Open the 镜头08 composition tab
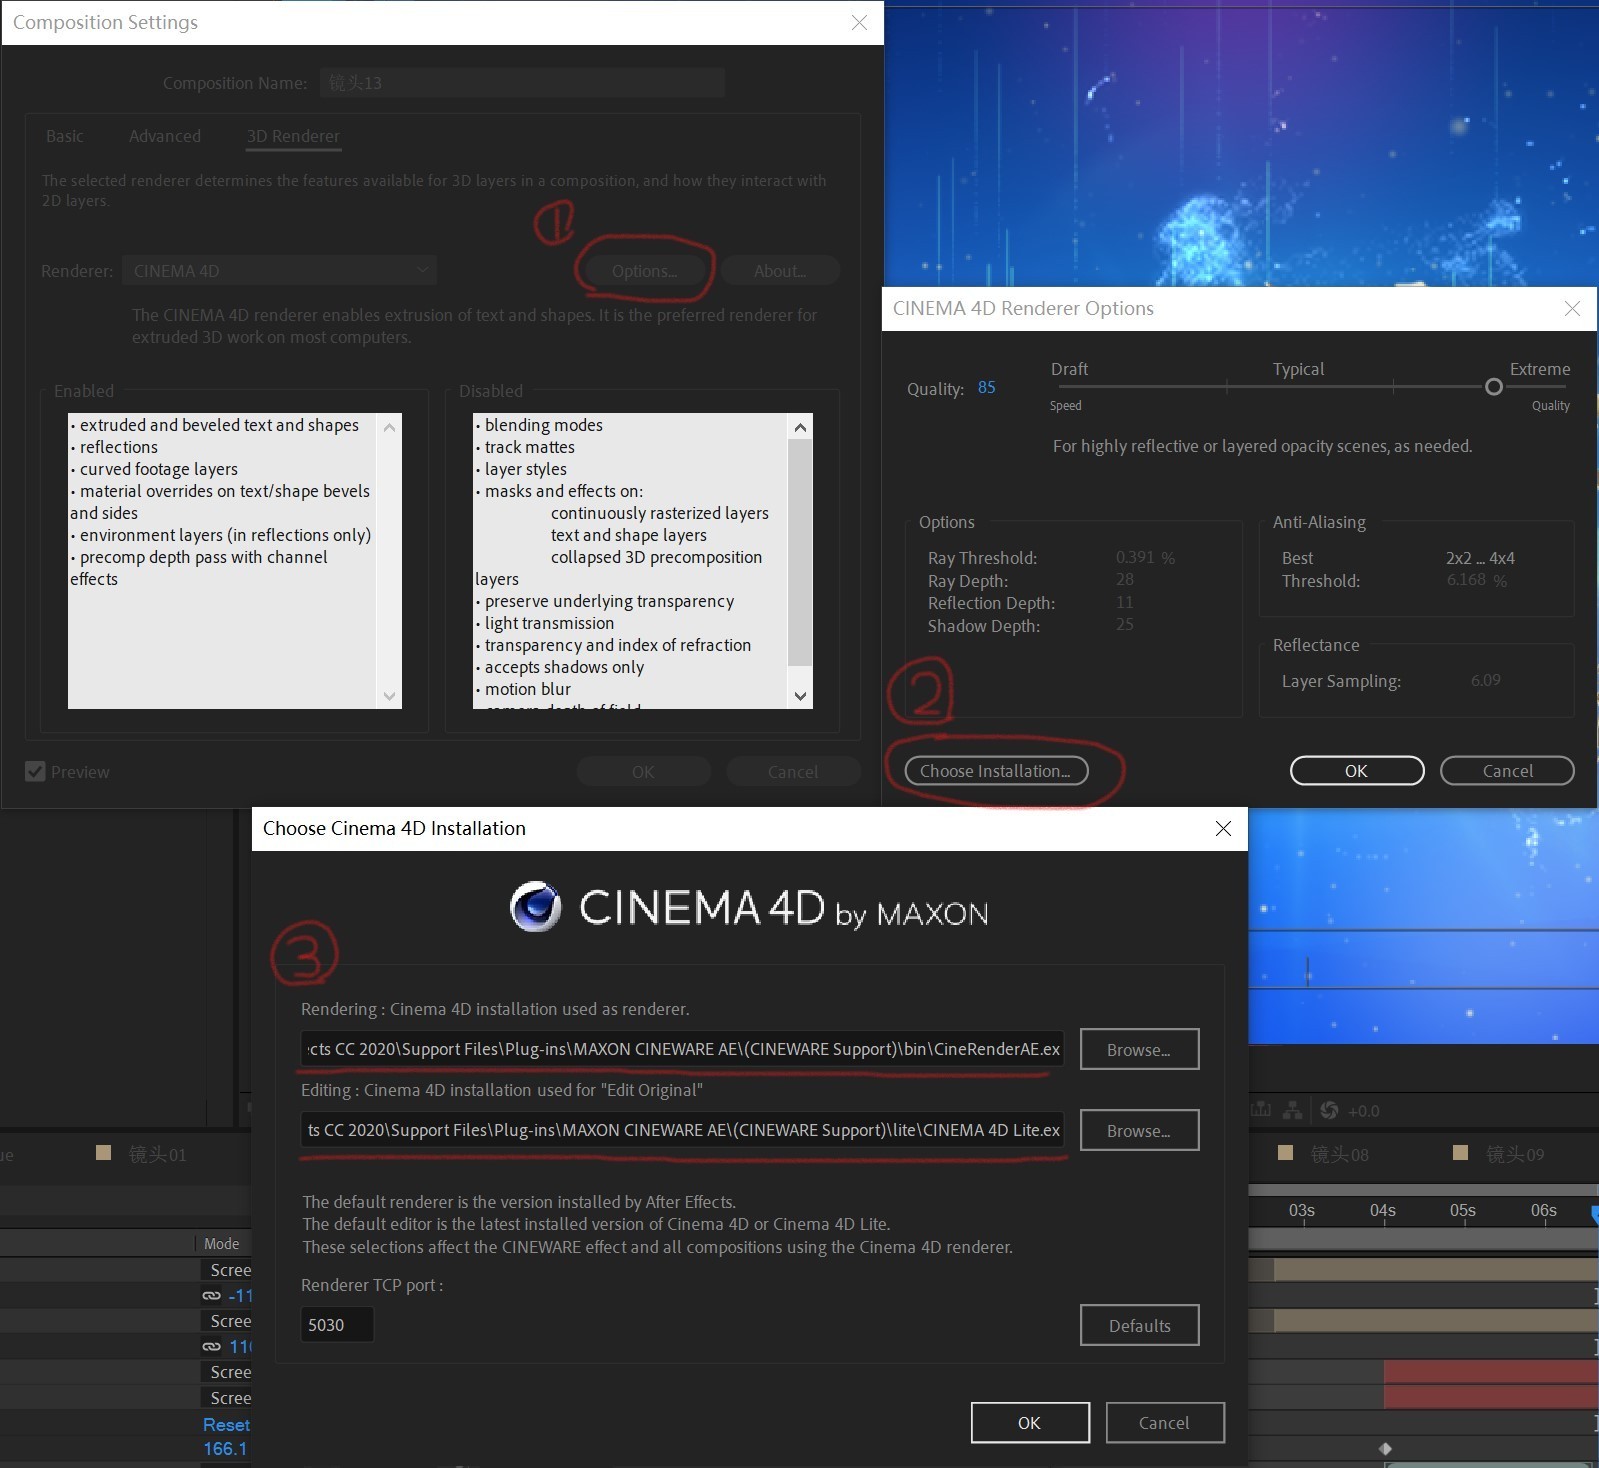The width and height of the screenshot is (1599, 1468). point(1339,1154)
